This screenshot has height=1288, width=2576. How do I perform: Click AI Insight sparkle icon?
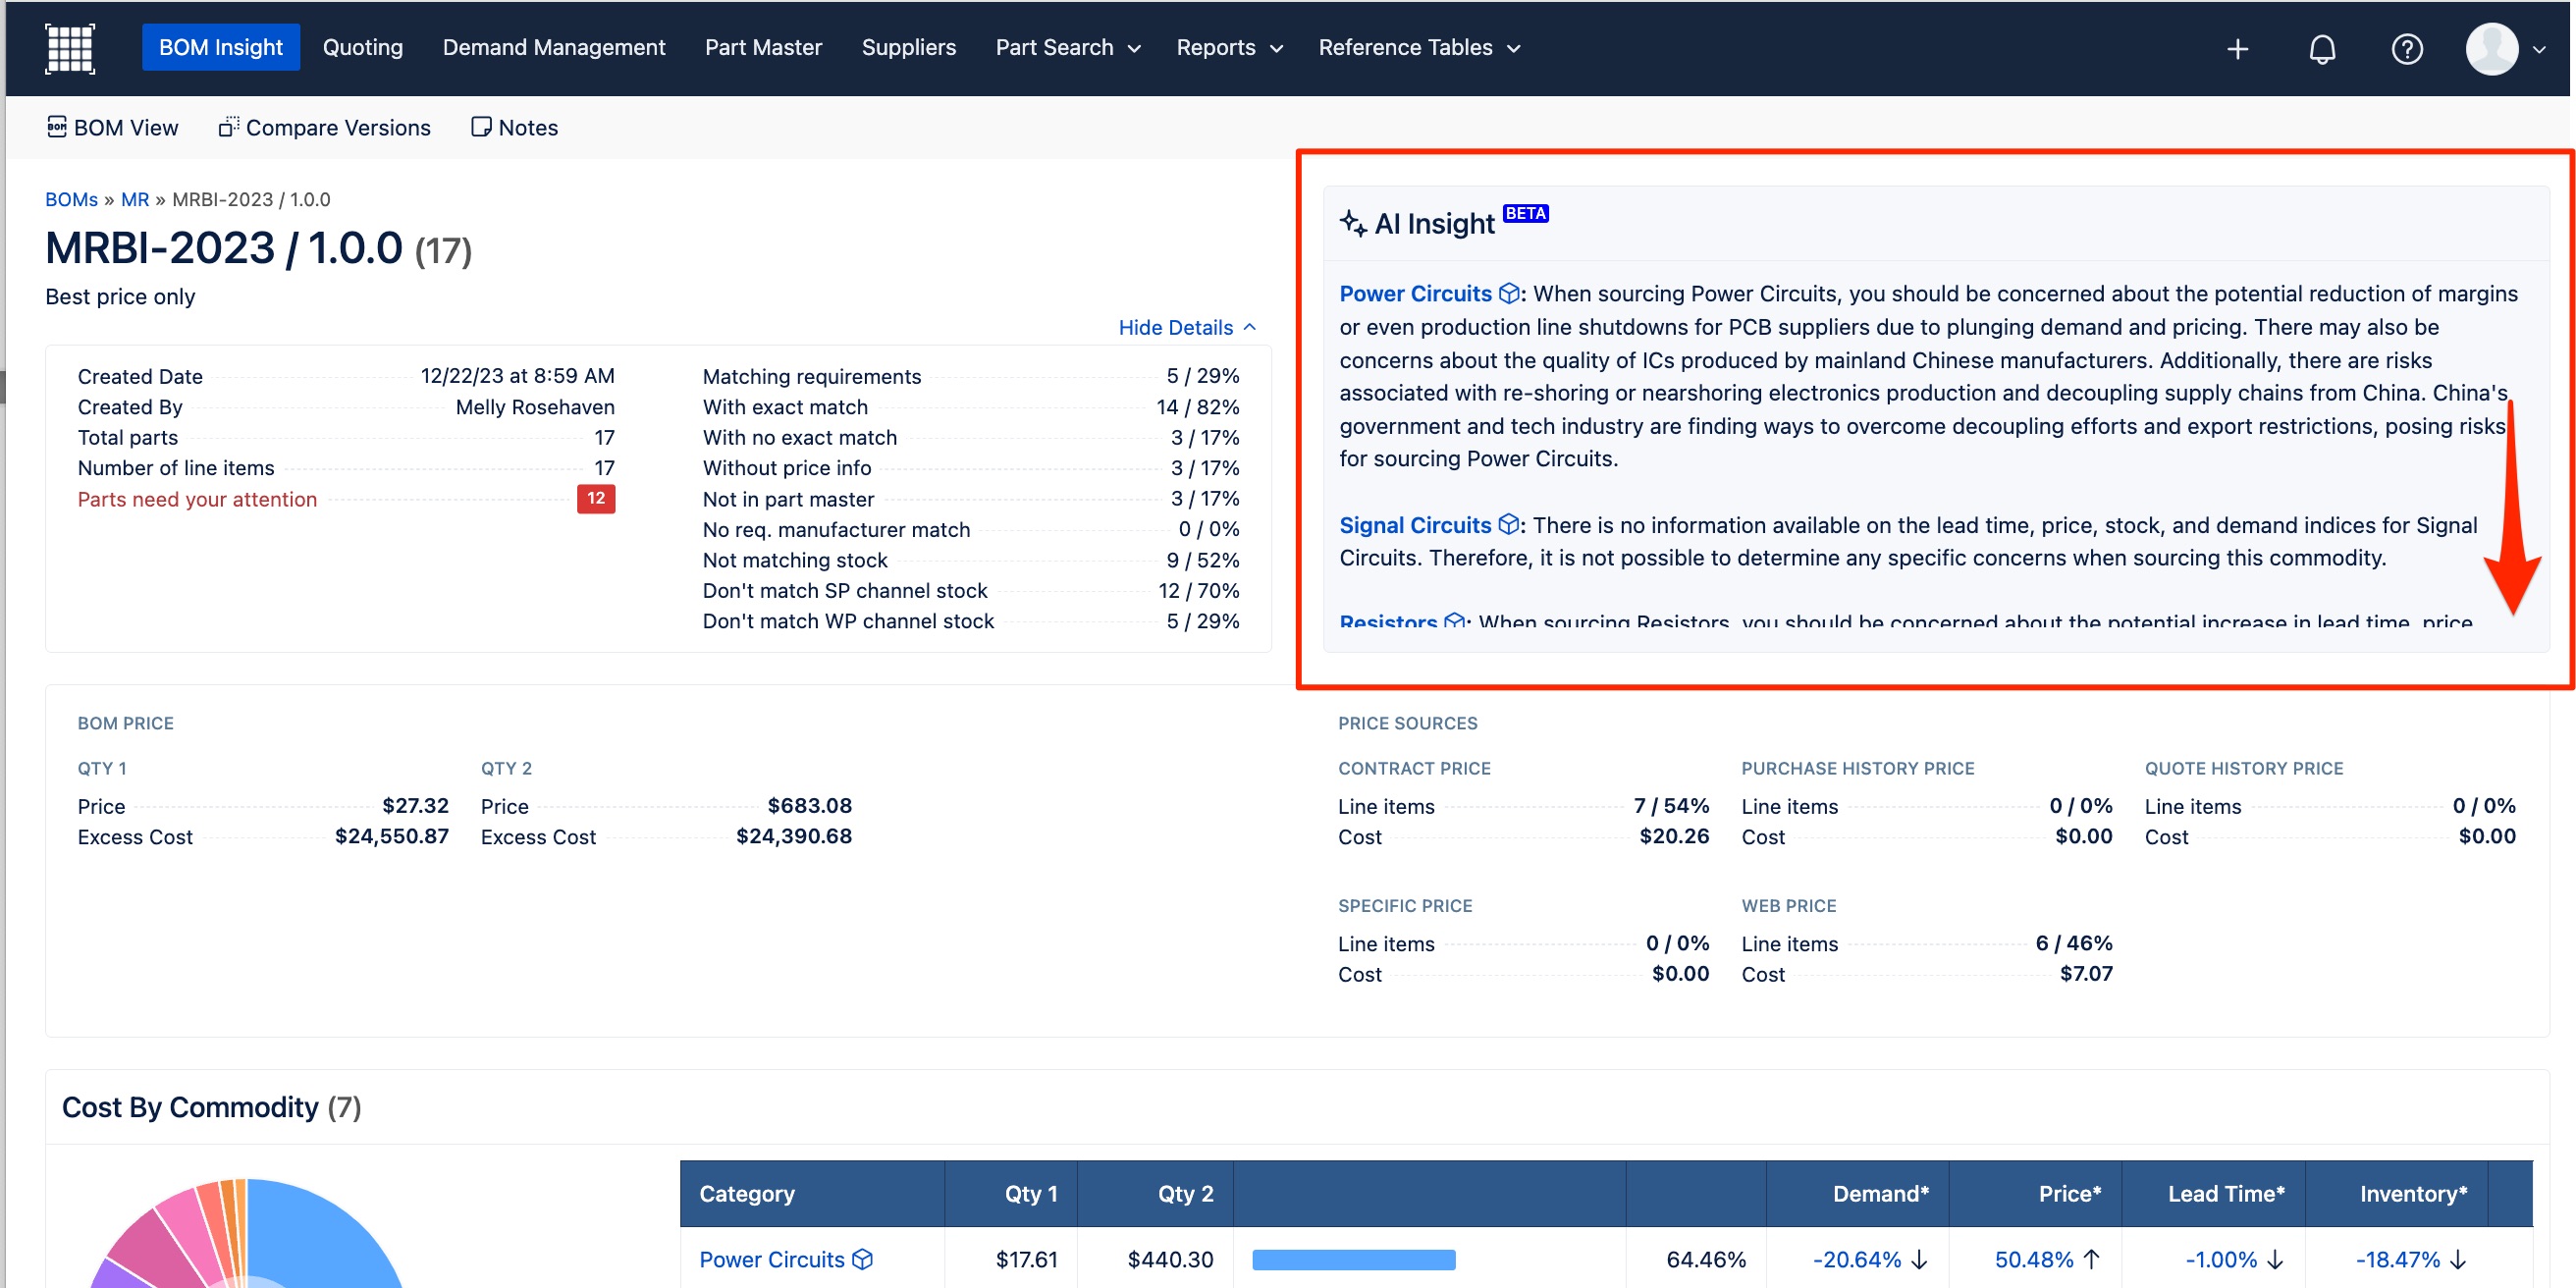pyautogui.click(x=1352, y=223)
